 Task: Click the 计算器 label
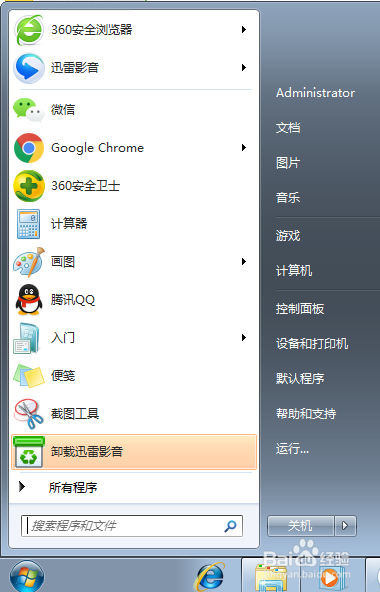tap(69, 224)
